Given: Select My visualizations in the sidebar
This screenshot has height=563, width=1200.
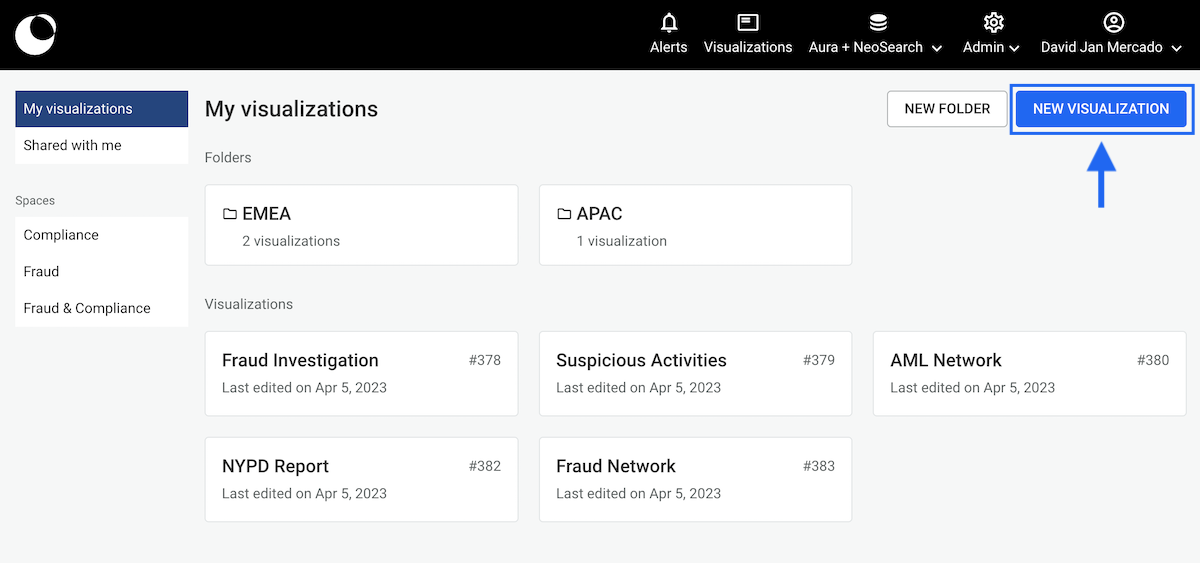Looking at the screenshot, I should pyautogui.click(x=101, y=109).
